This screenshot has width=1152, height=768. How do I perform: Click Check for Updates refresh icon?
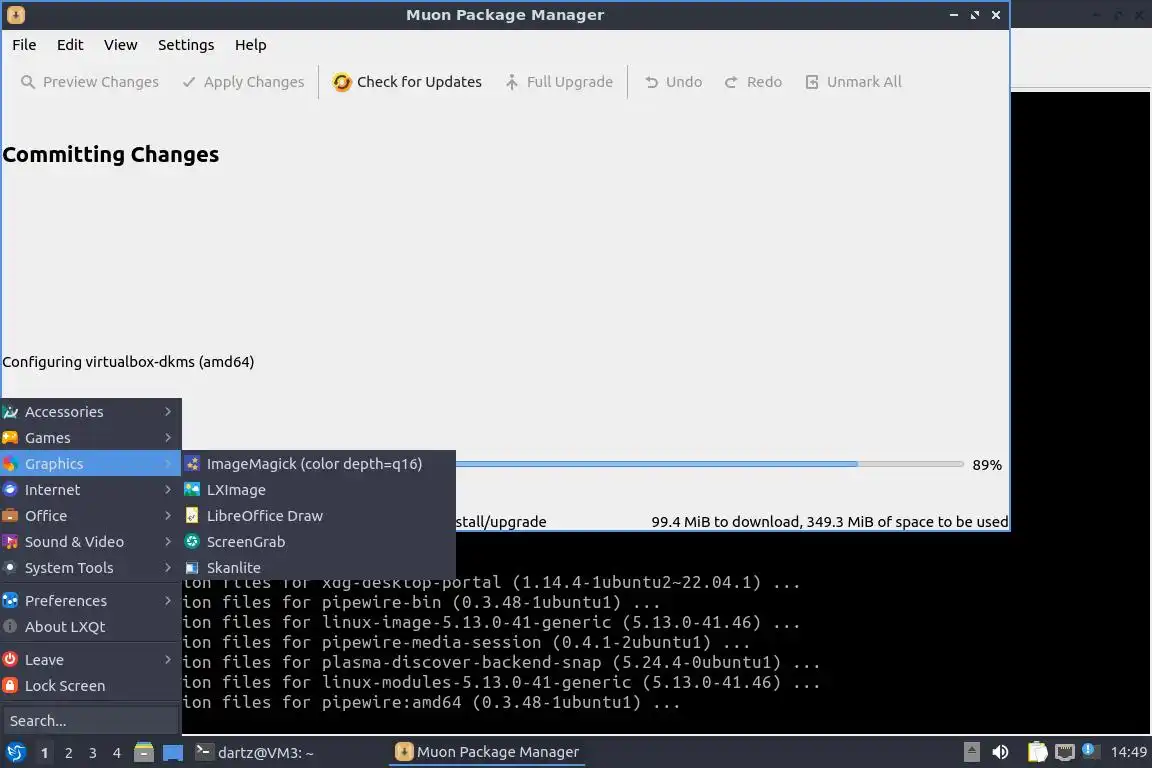tap(342, 82)
